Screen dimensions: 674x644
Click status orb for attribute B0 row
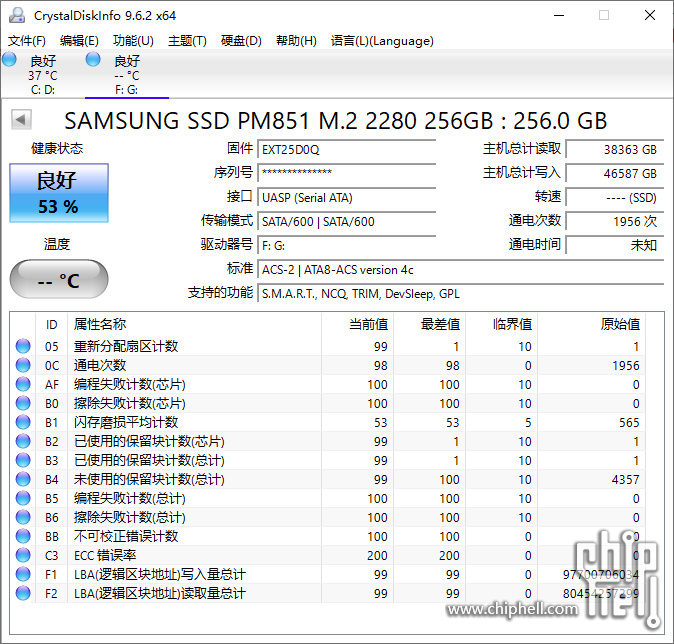23,403
